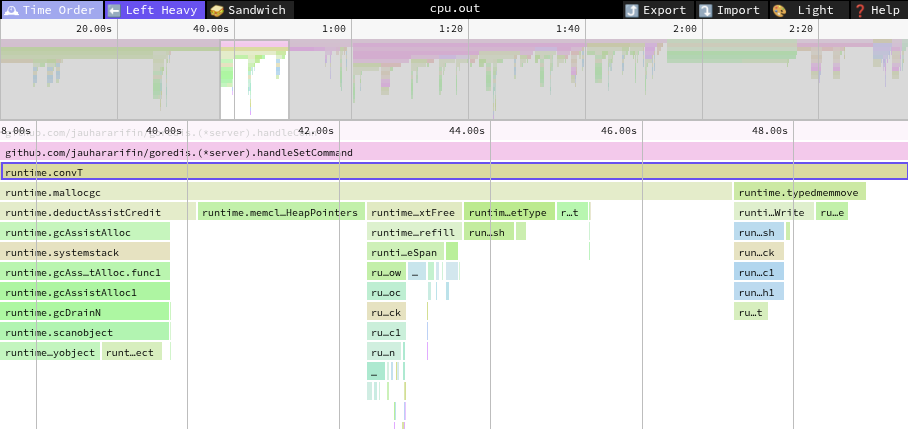
Task: Click the cpu.out profile title
Action: 454,10
